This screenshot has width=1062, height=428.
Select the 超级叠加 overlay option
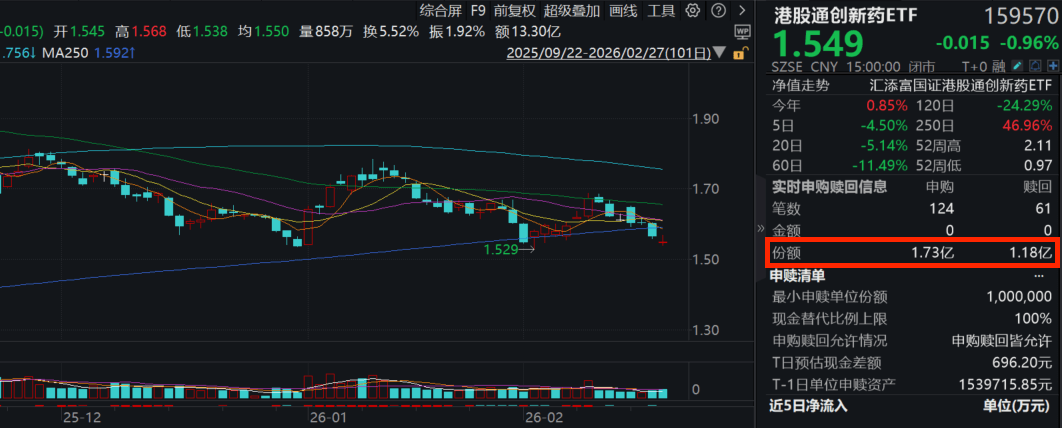point(572,12)
